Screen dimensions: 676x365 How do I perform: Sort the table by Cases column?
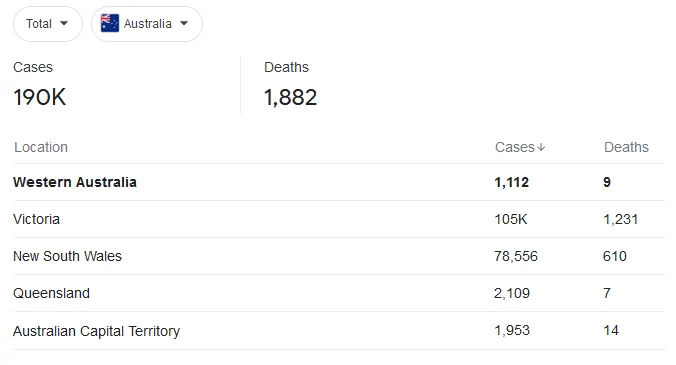(520, 147)
